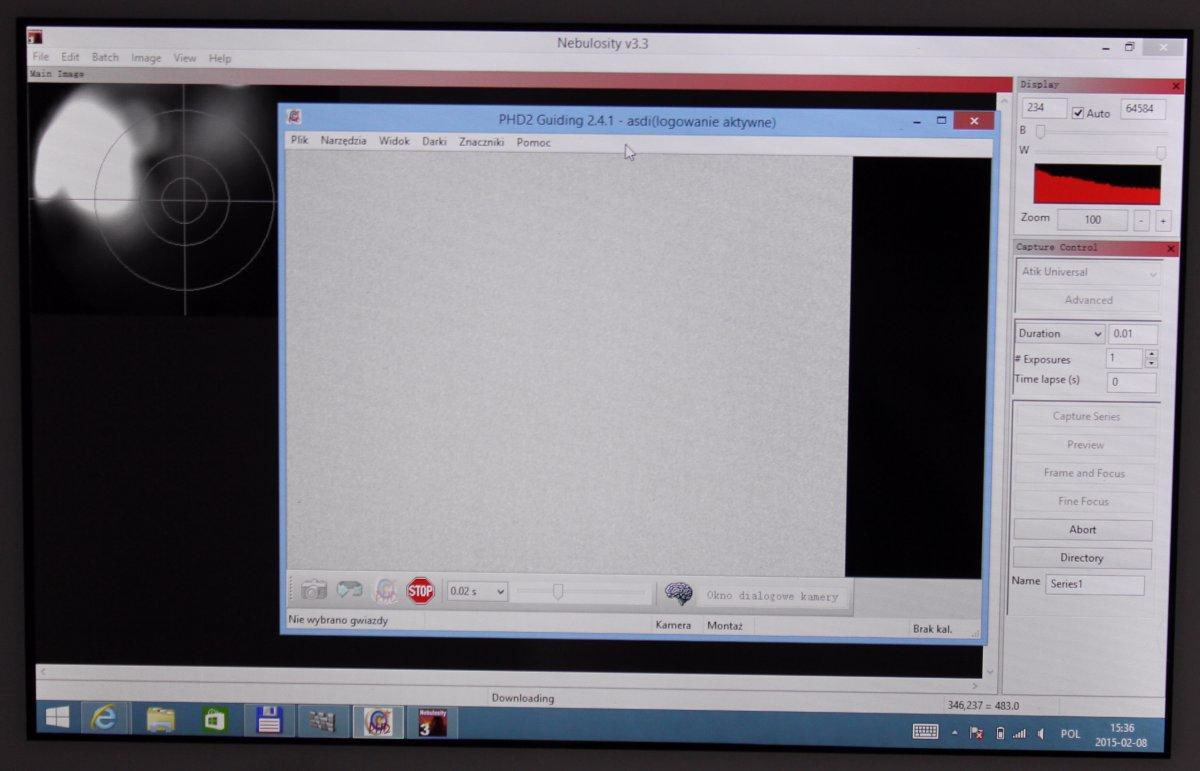
Task: Click the camera connect icon in PHD2
Action: 314,590
